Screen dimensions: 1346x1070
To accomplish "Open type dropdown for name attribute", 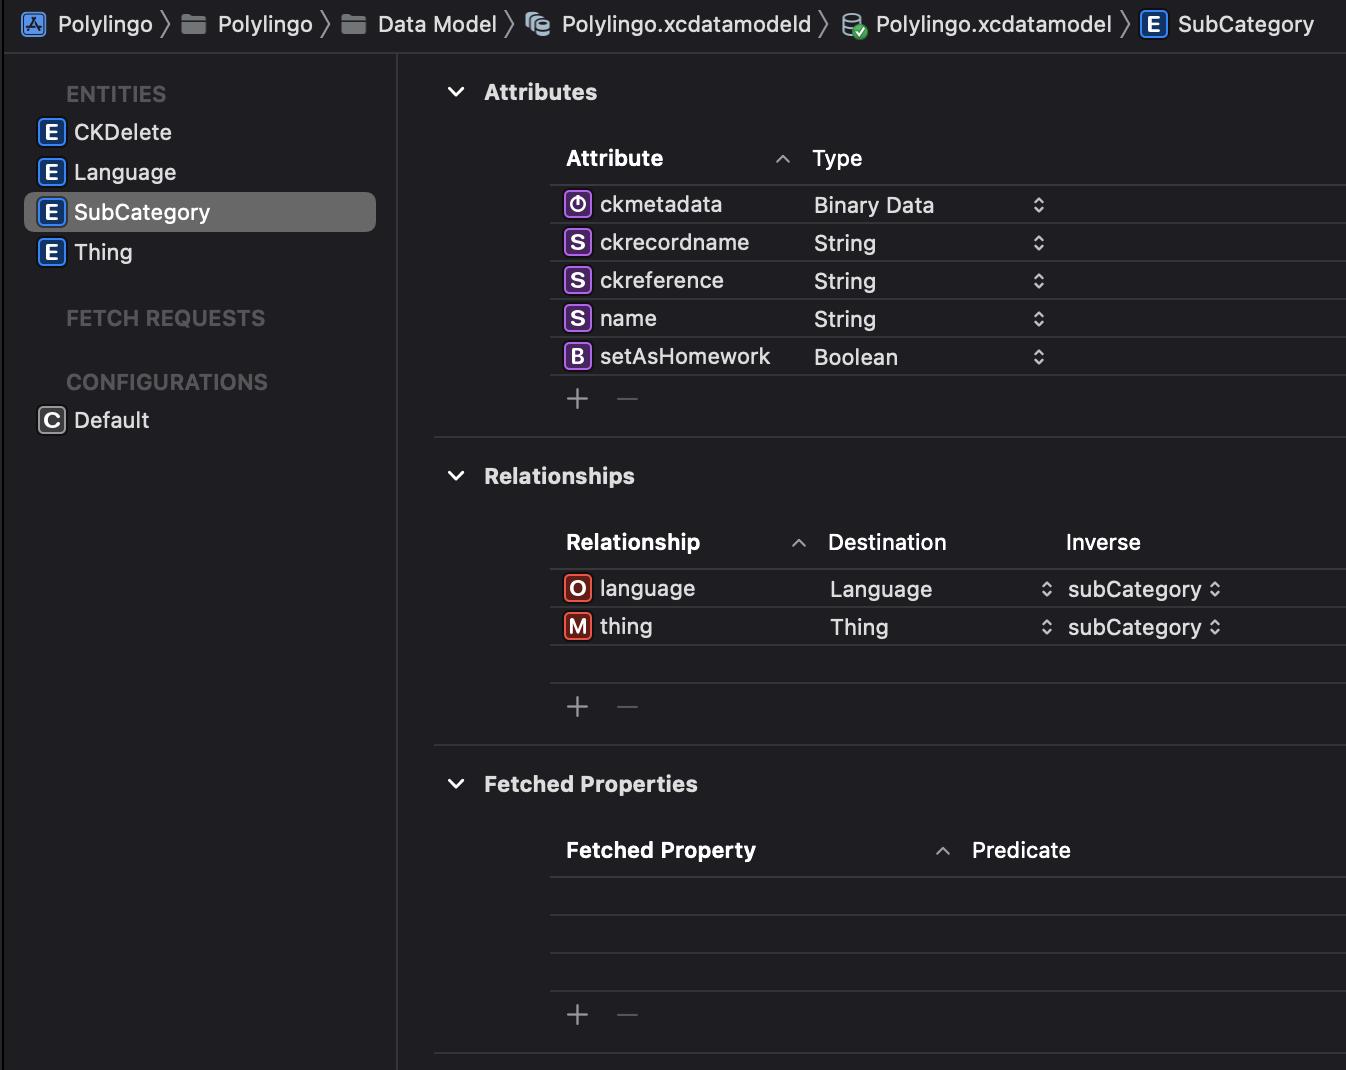I will pos(1039,319).
